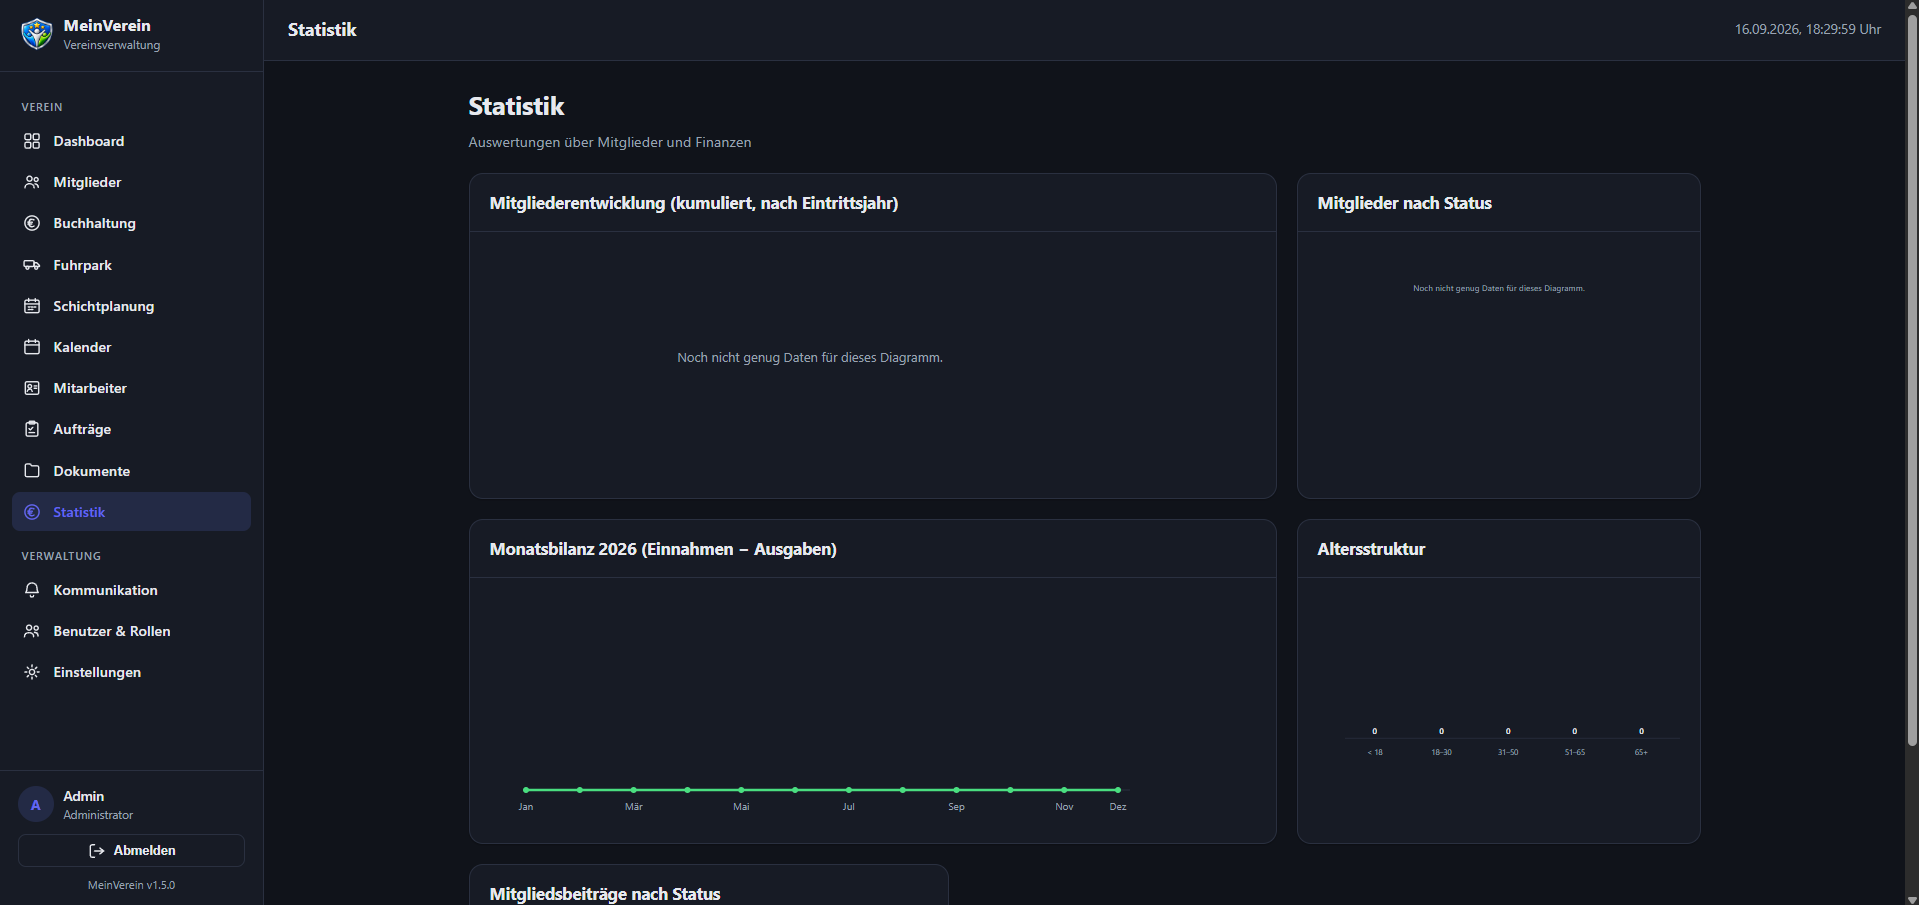Open Schichtplanung in sidebar
Screen dimensions: 1919x905
pyautogui.click(x=131, y=306)
